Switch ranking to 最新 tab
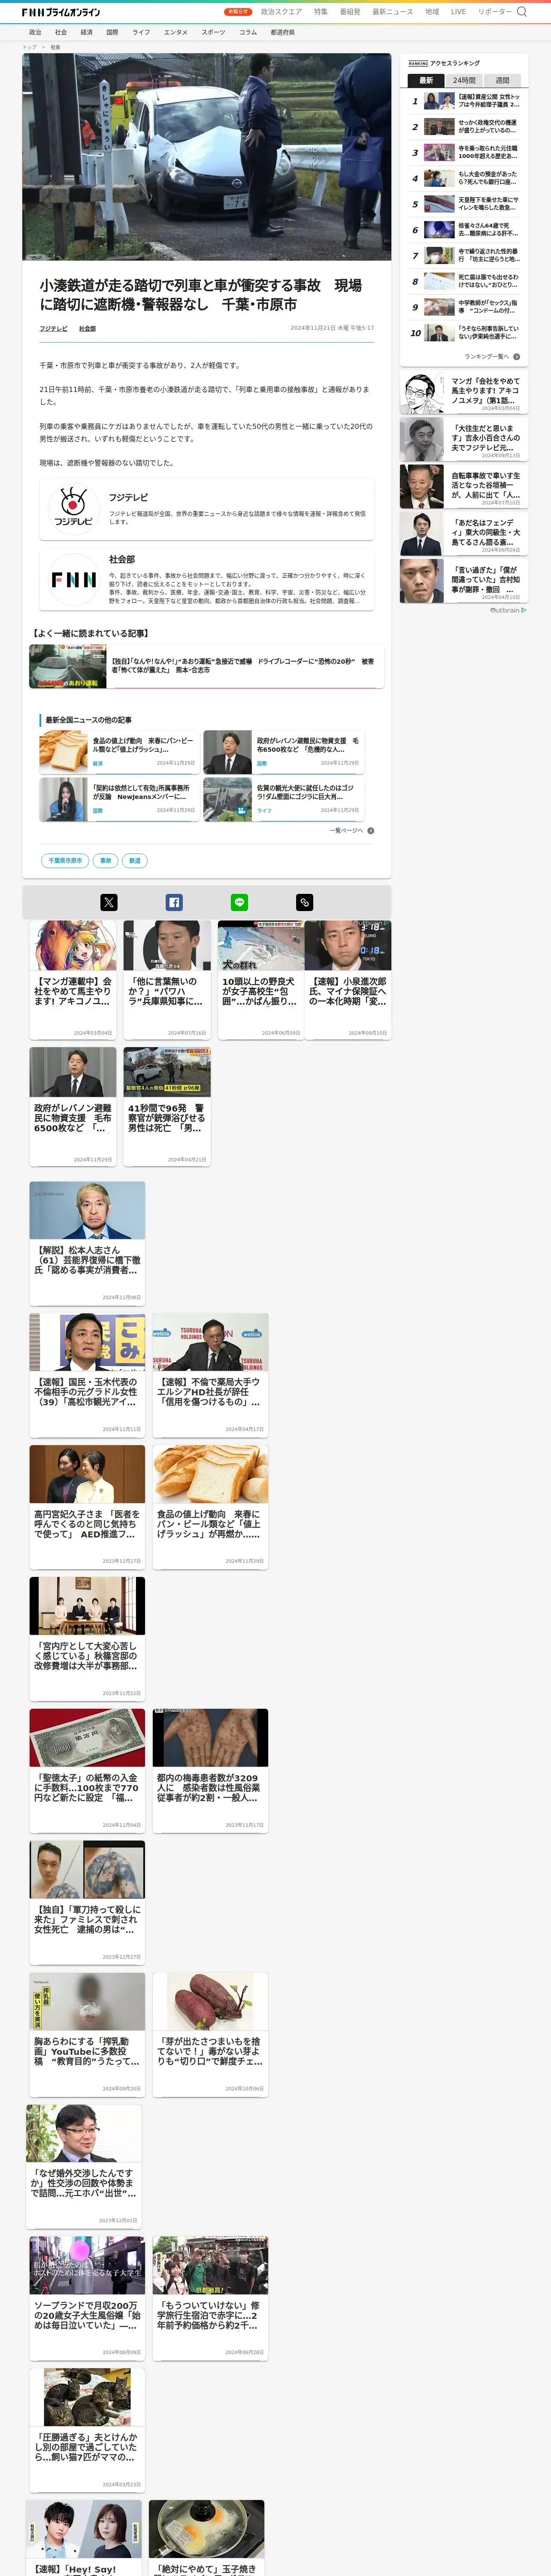 coord(426,80)
